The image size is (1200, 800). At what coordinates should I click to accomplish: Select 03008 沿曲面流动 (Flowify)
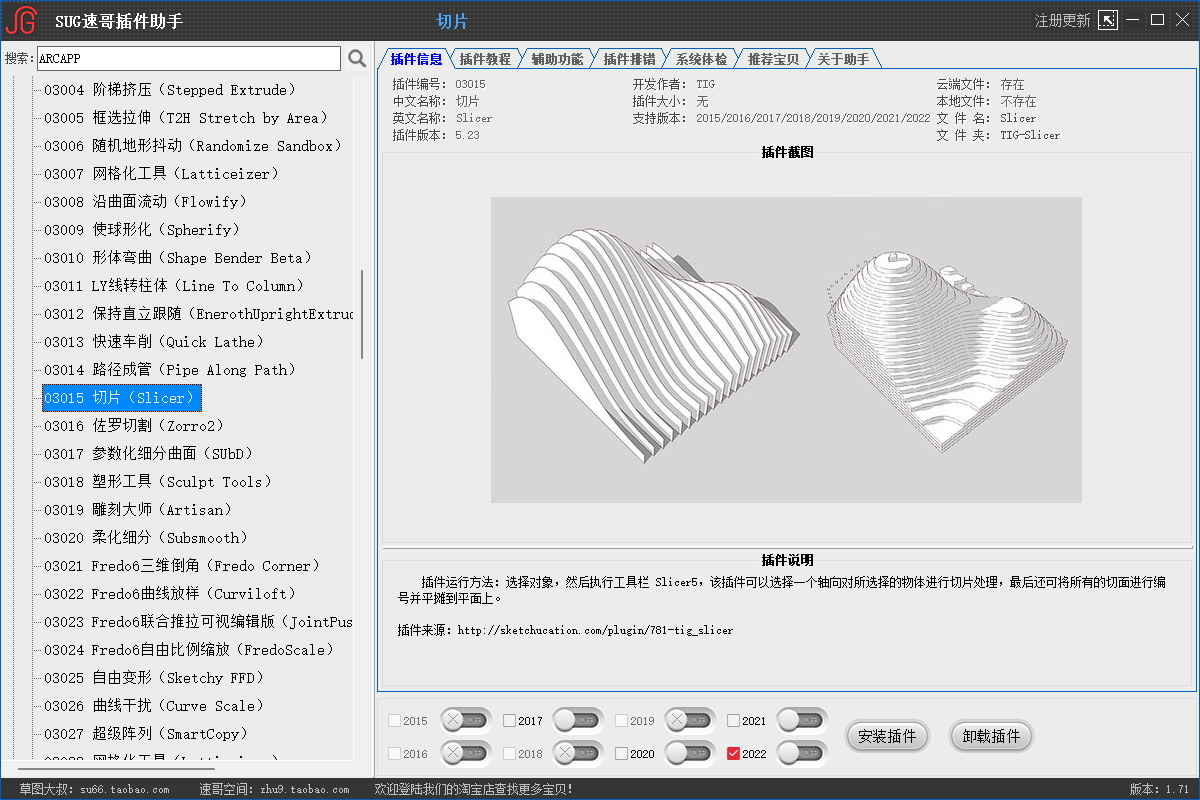(146, 202)
